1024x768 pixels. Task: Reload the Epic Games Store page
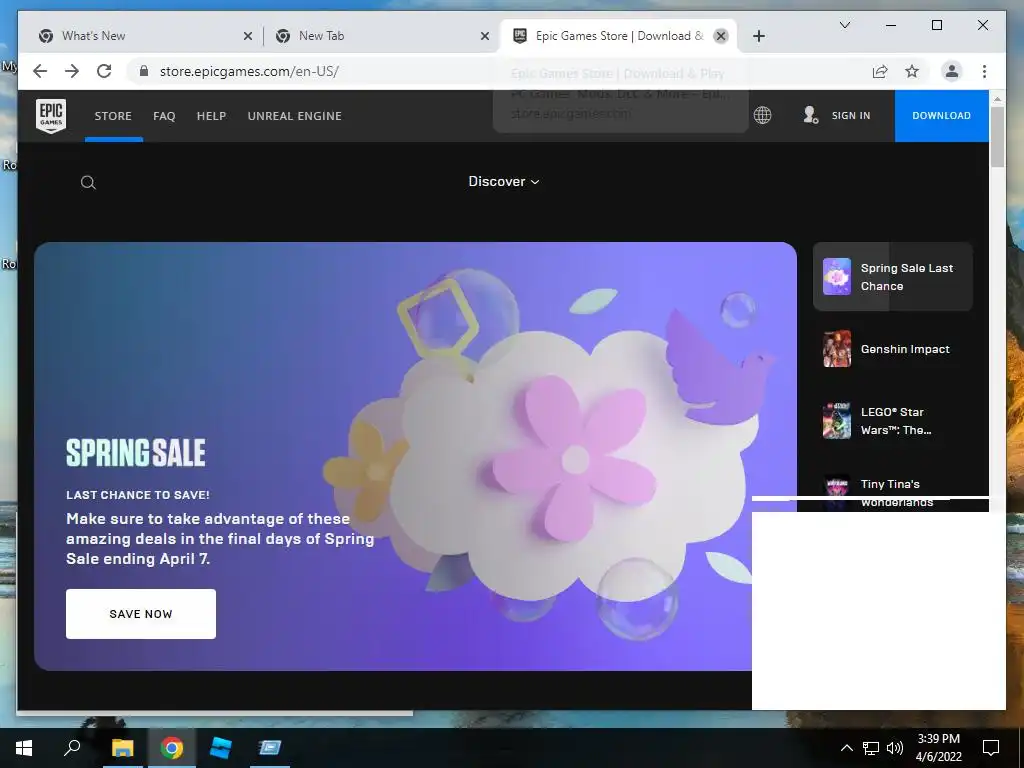click(x=104, y=71)
